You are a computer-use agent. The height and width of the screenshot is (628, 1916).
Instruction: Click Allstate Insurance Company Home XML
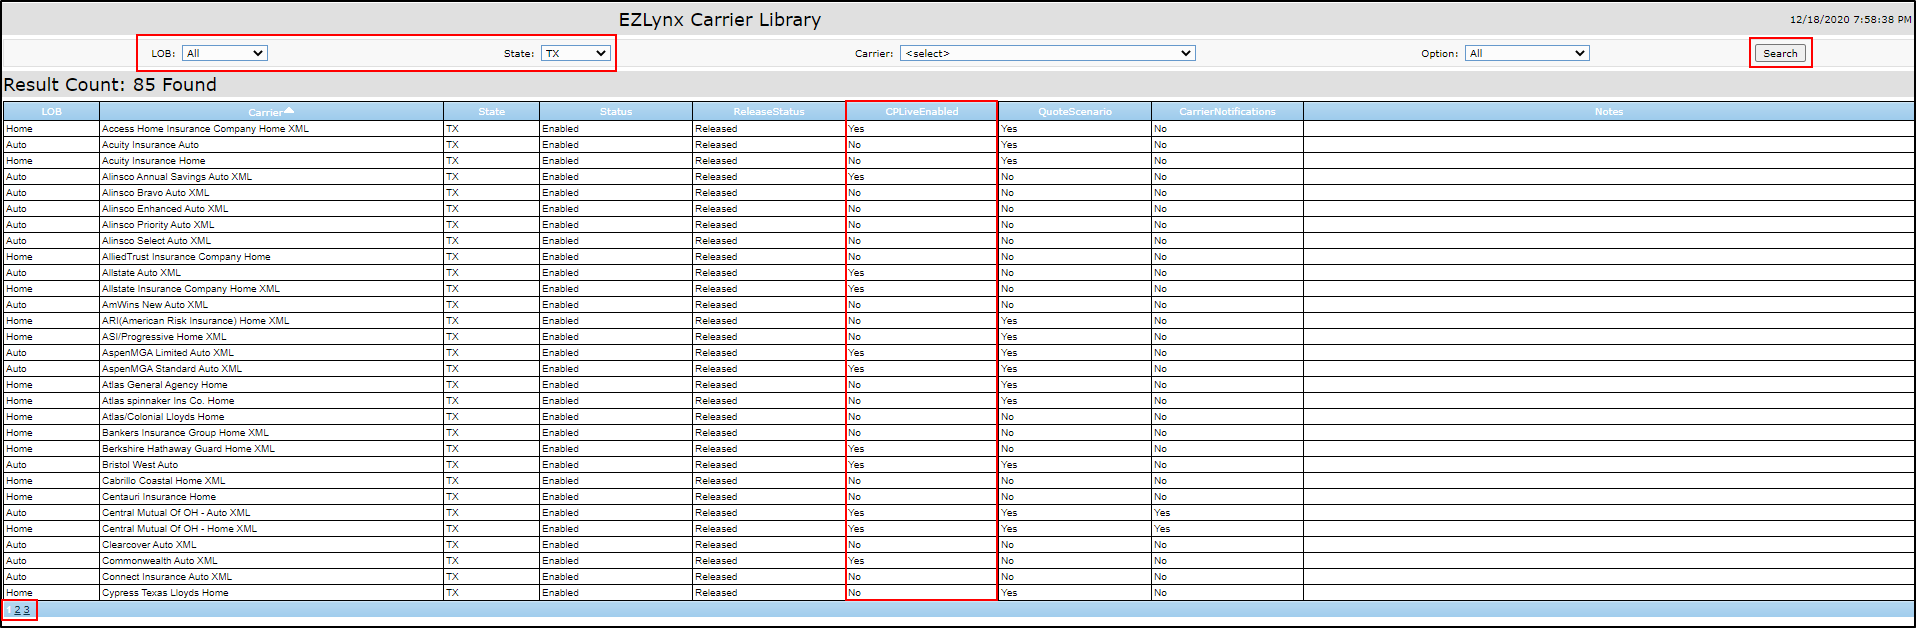click(191, 289)
